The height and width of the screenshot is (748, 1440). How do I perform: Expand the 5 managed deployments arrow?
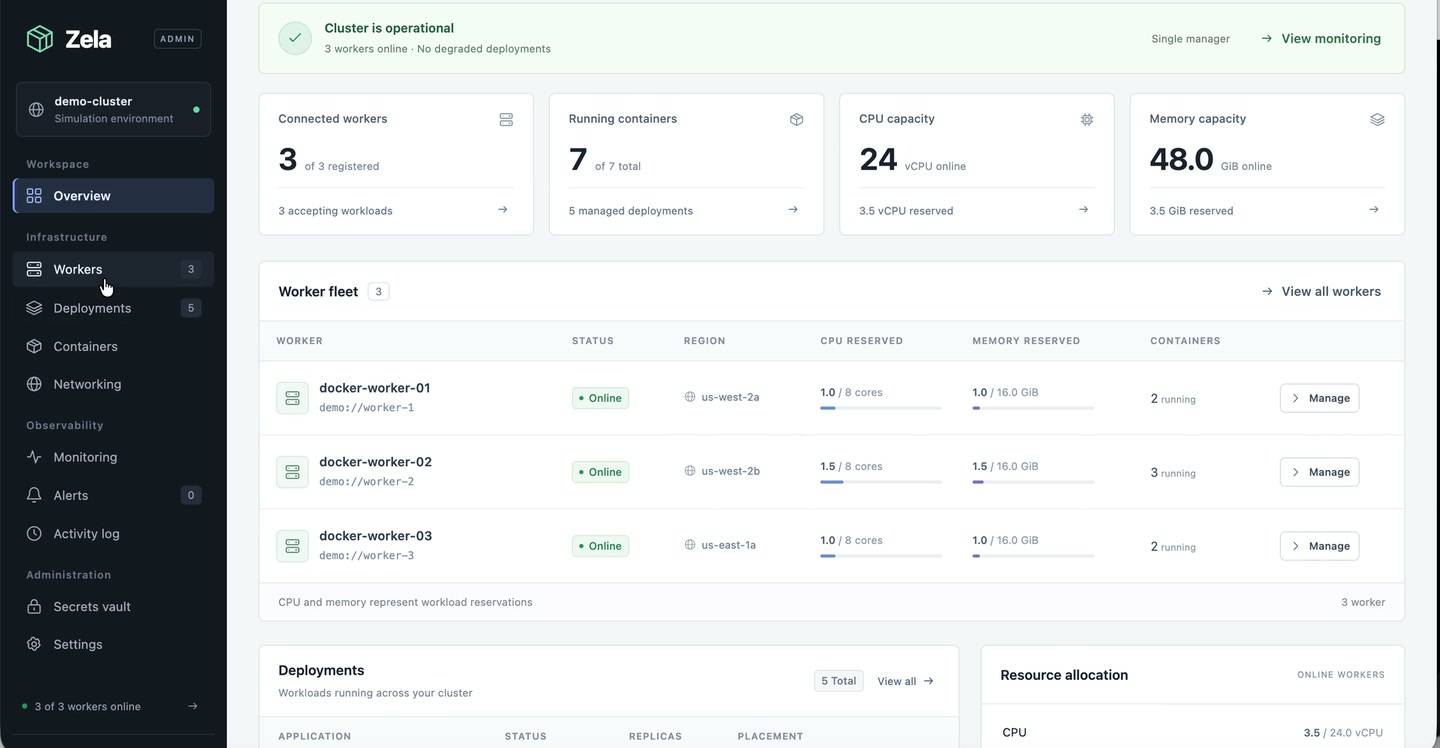(793, 210)
